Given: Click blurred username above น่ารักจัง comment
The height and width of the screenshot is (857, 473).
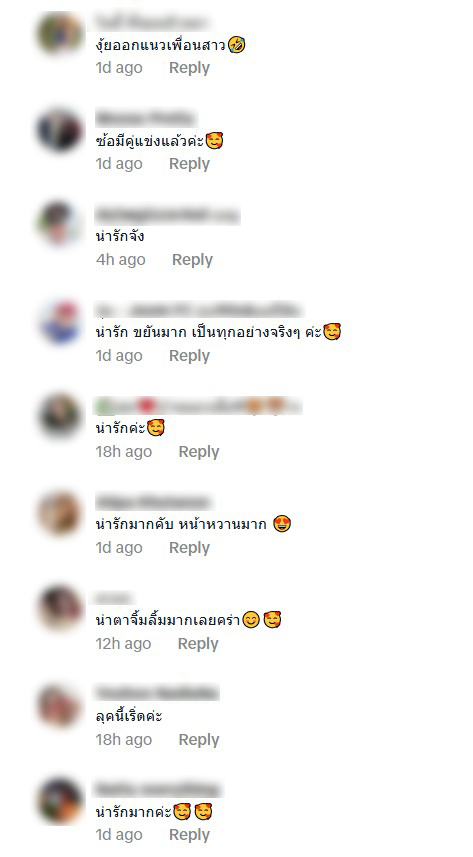Looking at the screenshot, I should tap(167, 215).
